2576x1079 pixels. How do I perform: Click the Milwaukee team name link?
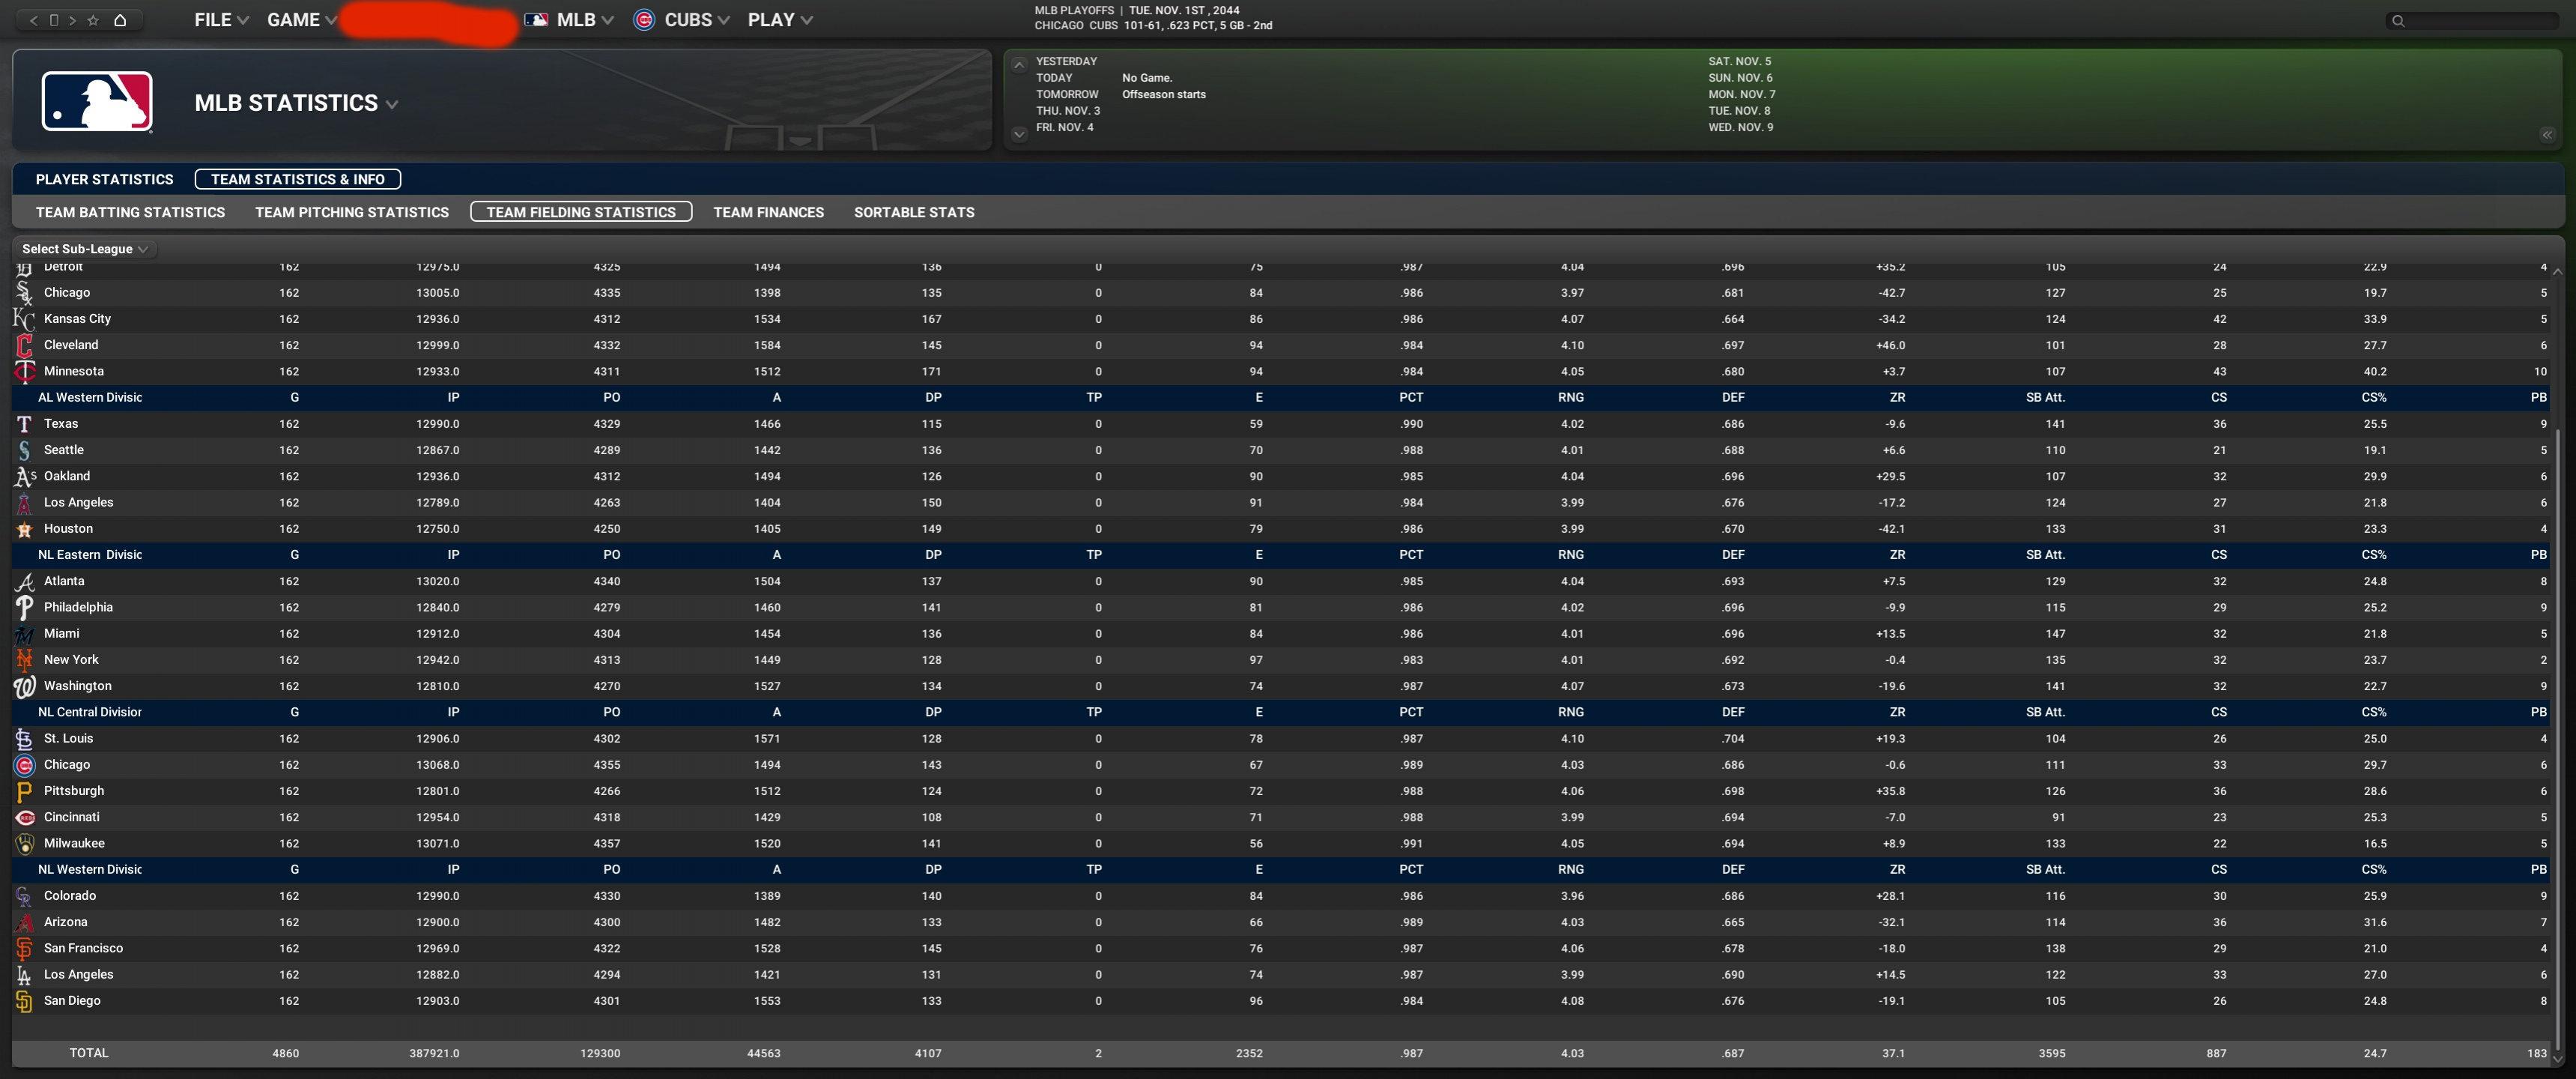pyautogui.click(x=74, y=843)
